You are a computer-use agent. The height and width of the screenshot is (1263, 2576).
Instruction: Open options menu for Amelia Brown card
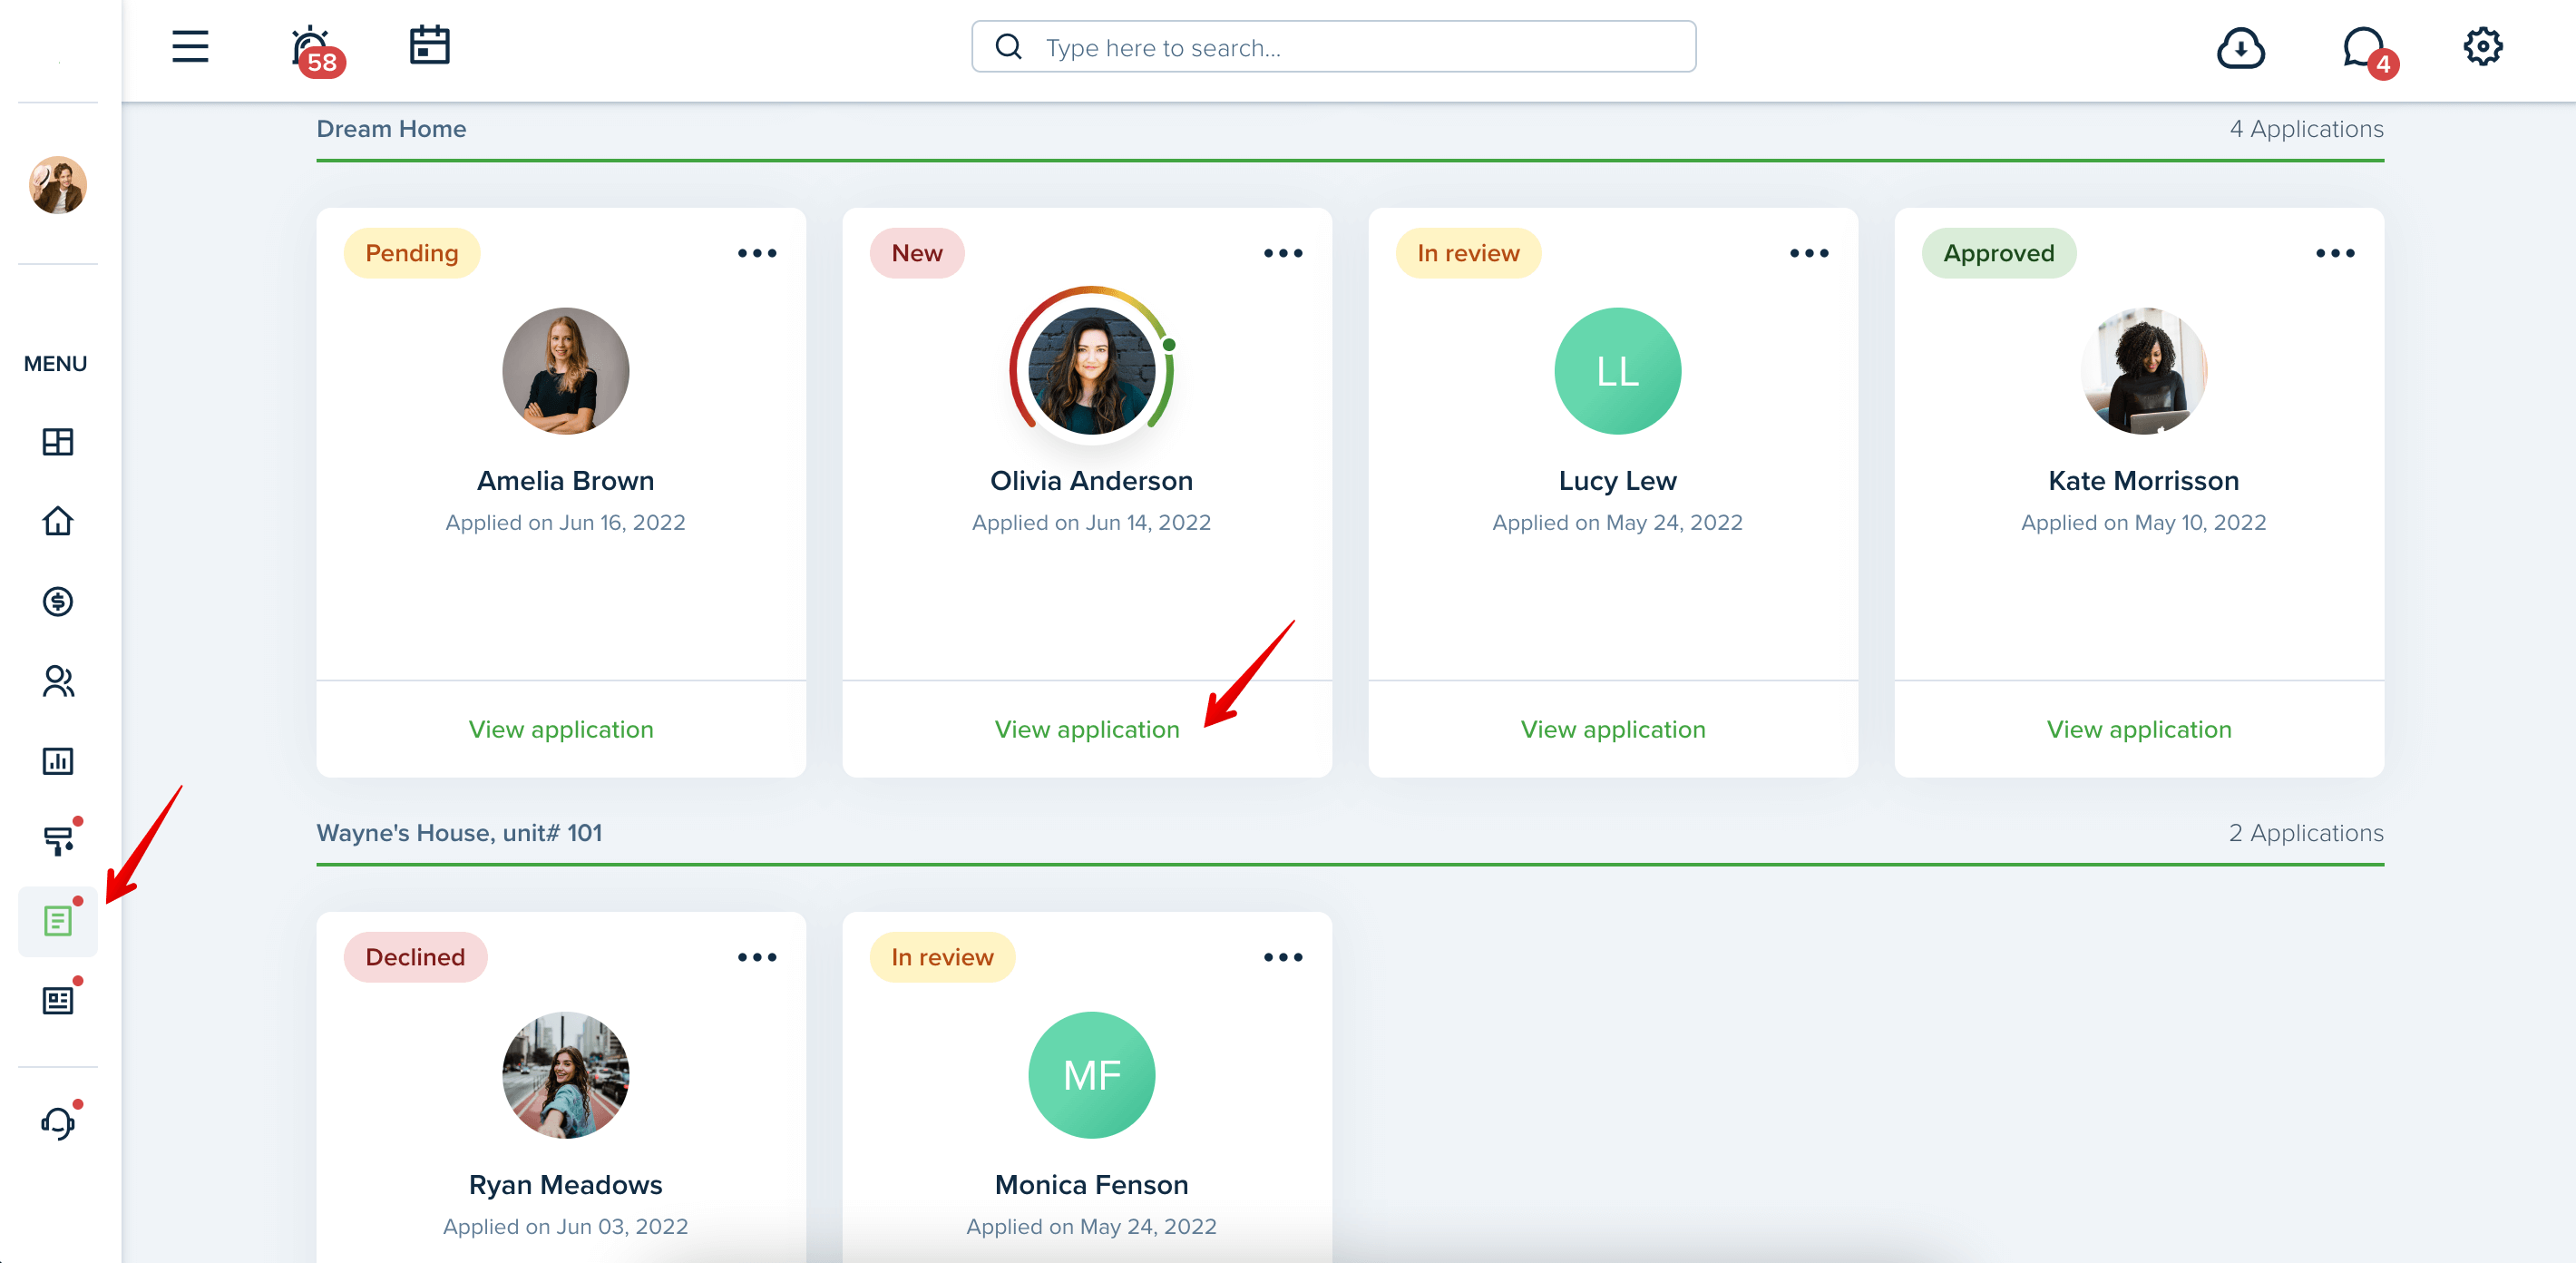tap(757, 254)
